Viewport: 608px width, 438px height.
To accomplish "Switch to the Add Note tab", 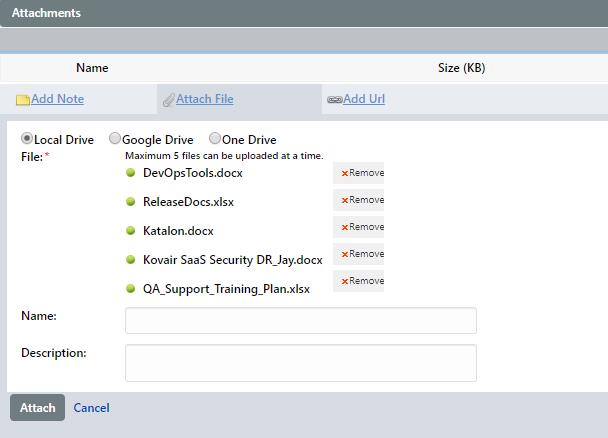I will [x=57, y=99].
